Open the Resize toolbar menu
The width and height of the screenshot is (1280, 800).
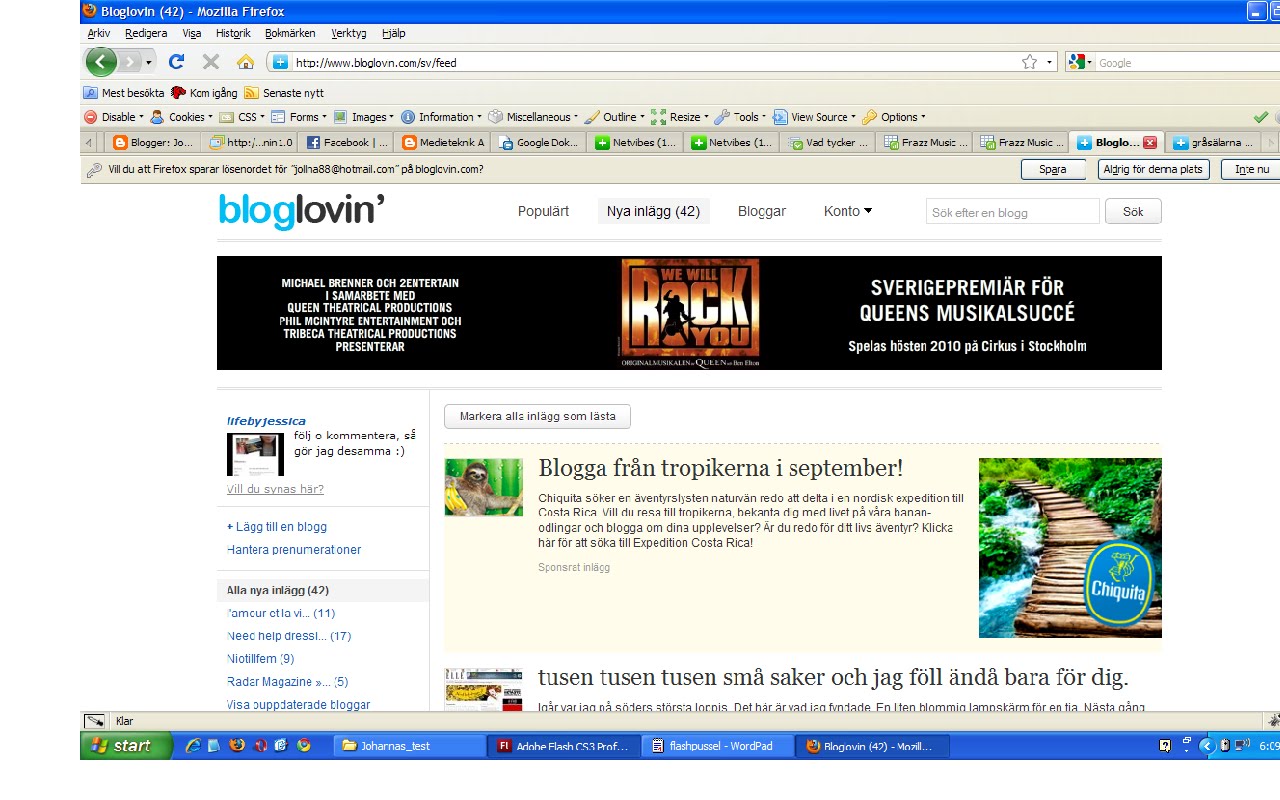pyautogui.click(x=680, y=117)
